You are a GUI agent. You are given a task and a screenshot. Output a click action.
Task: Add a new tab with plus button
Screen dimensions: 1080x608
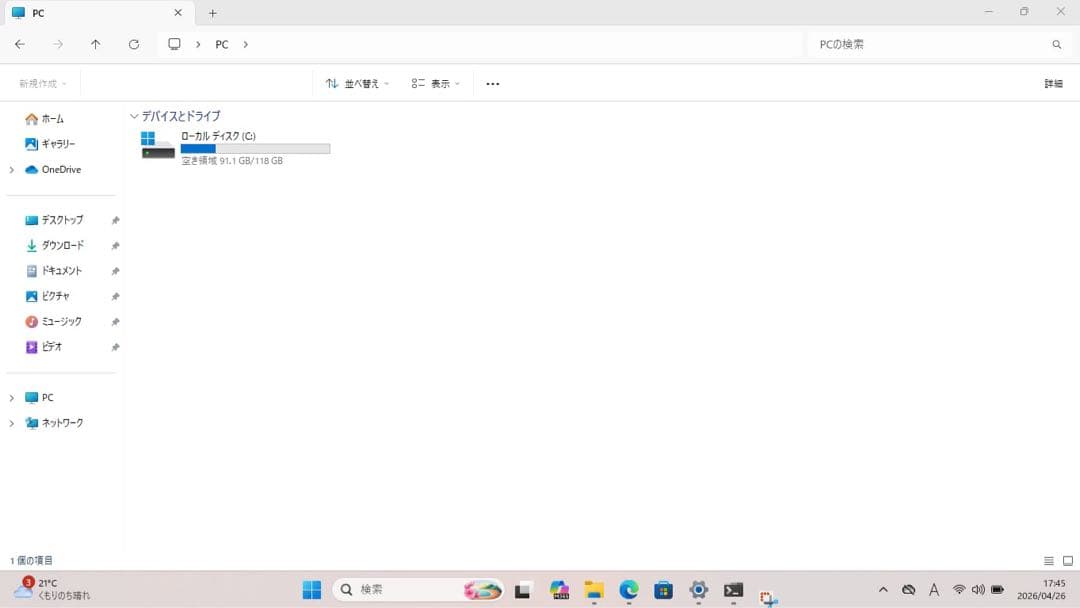click(x=213, y=13)
